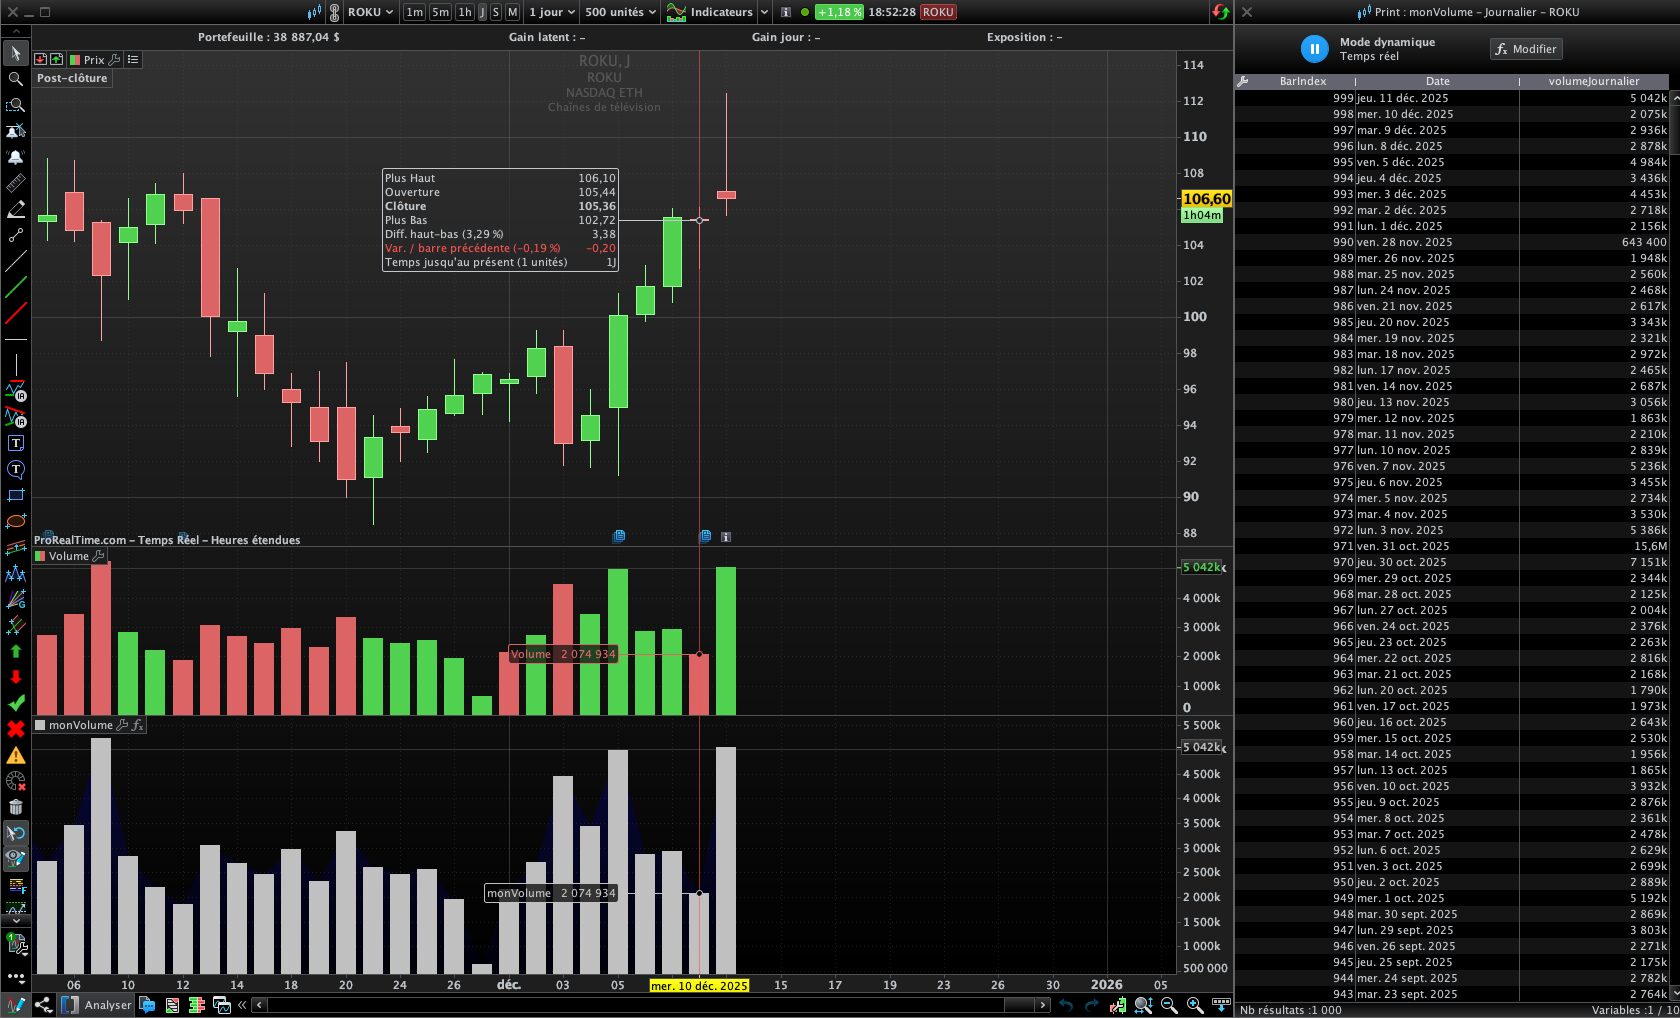Zoom out using bottom bar magnifier minus
The image size is (1680, 1018).
[1169, 1005]
